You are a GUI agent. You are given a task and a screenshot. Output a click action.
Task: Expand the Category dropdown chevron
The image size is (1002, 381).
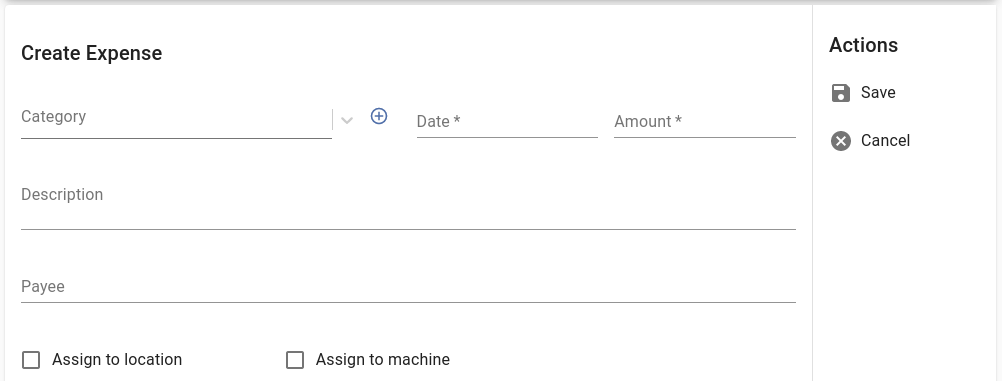tap(347, 120)
